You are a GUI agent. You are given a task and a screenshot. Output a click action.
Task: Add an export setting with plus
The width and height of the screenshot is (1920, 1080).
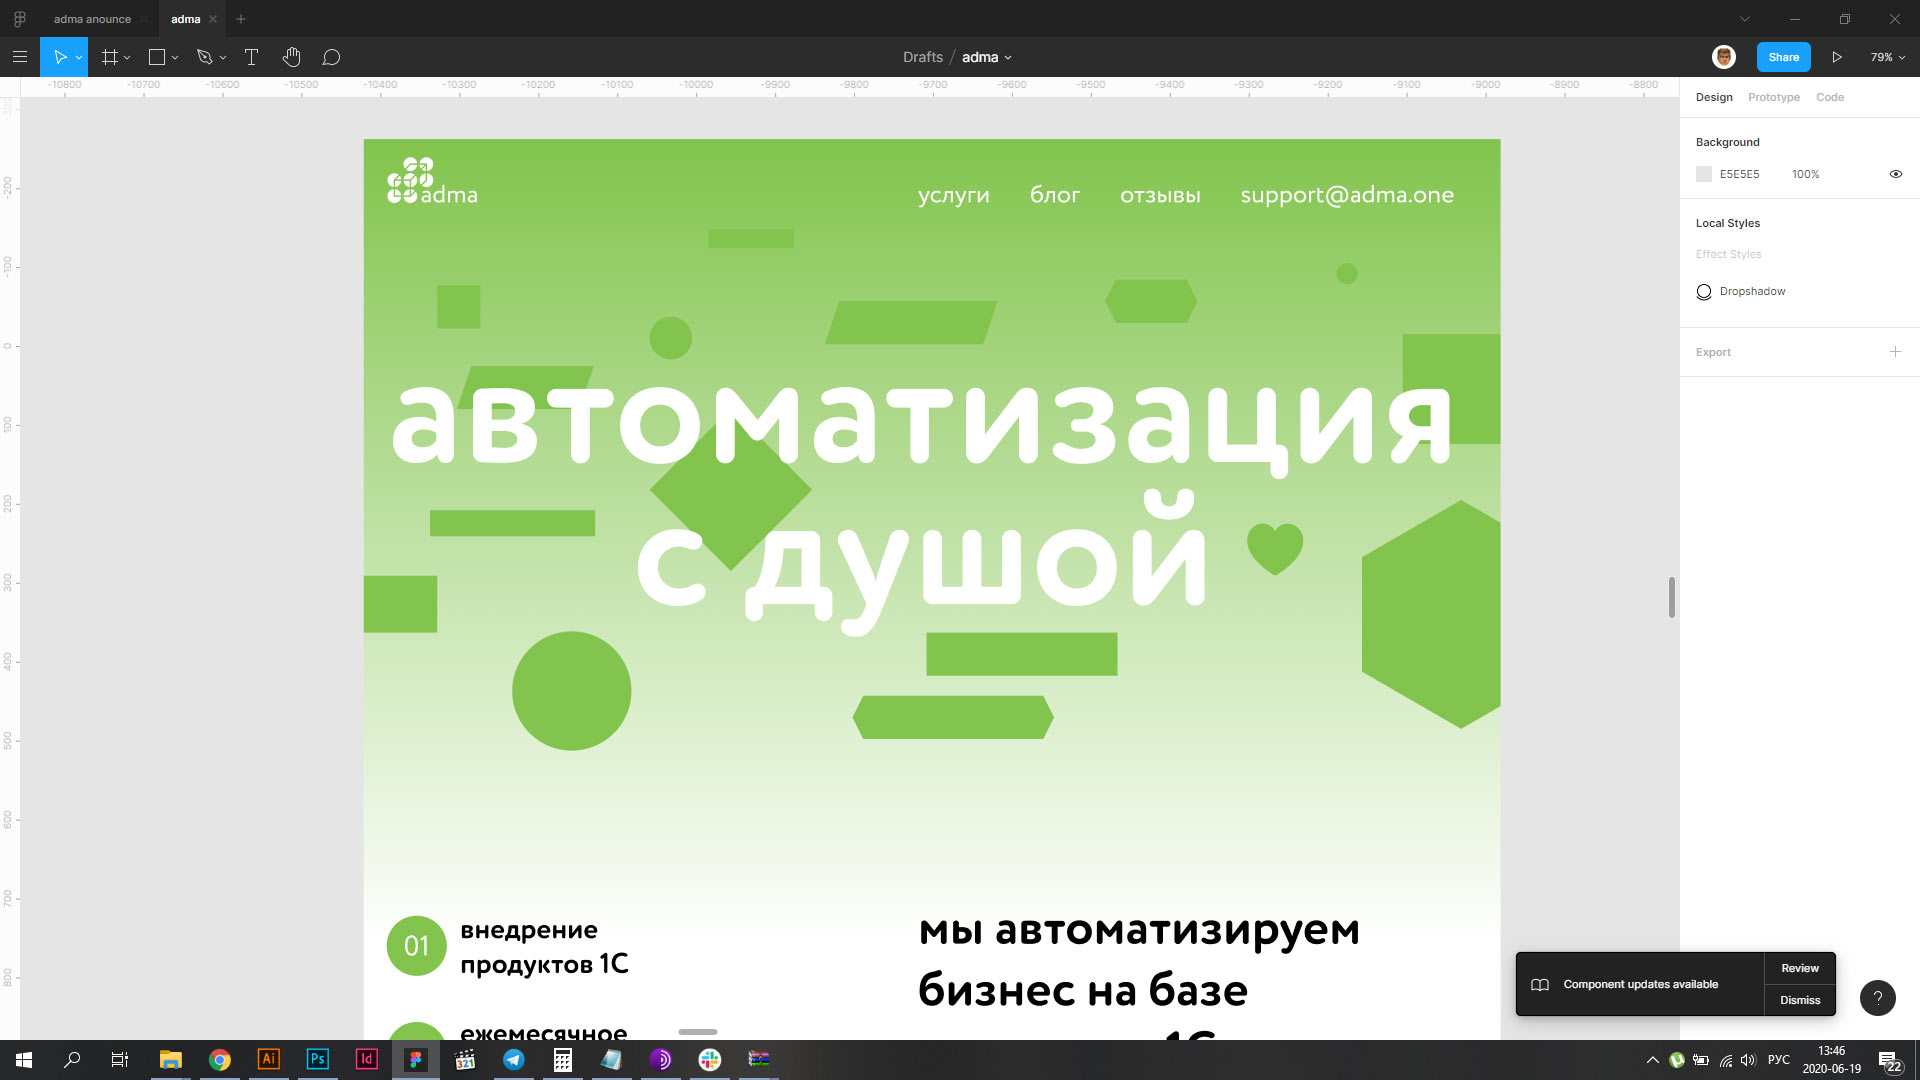pos(1894,352)
